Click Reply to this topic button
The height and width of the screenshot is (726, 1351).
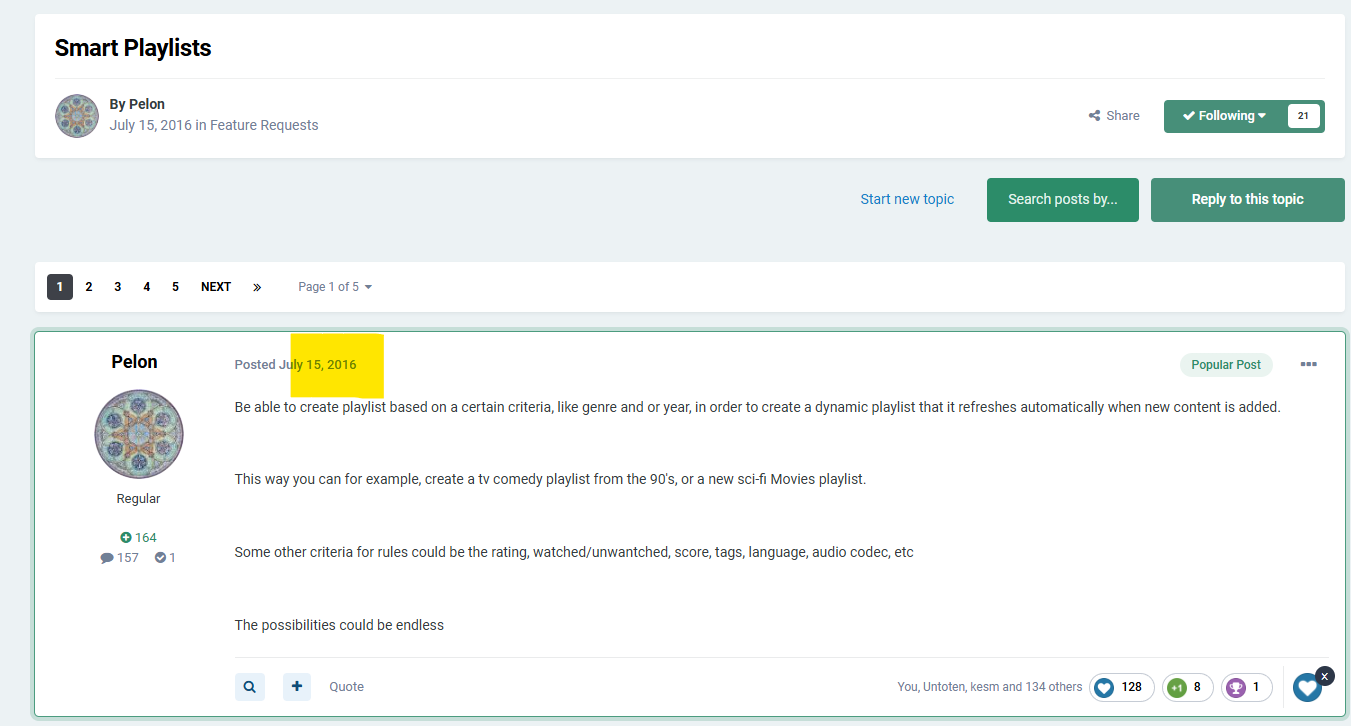(x=1248, y=200)
